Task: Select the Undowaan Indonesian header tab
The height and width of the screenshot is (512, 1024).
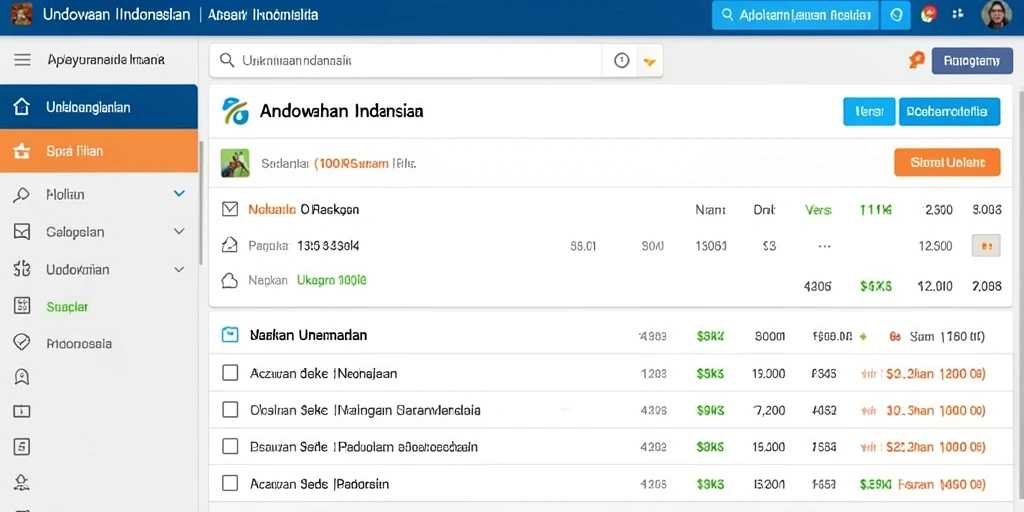Action: click(x=116, y=14)
